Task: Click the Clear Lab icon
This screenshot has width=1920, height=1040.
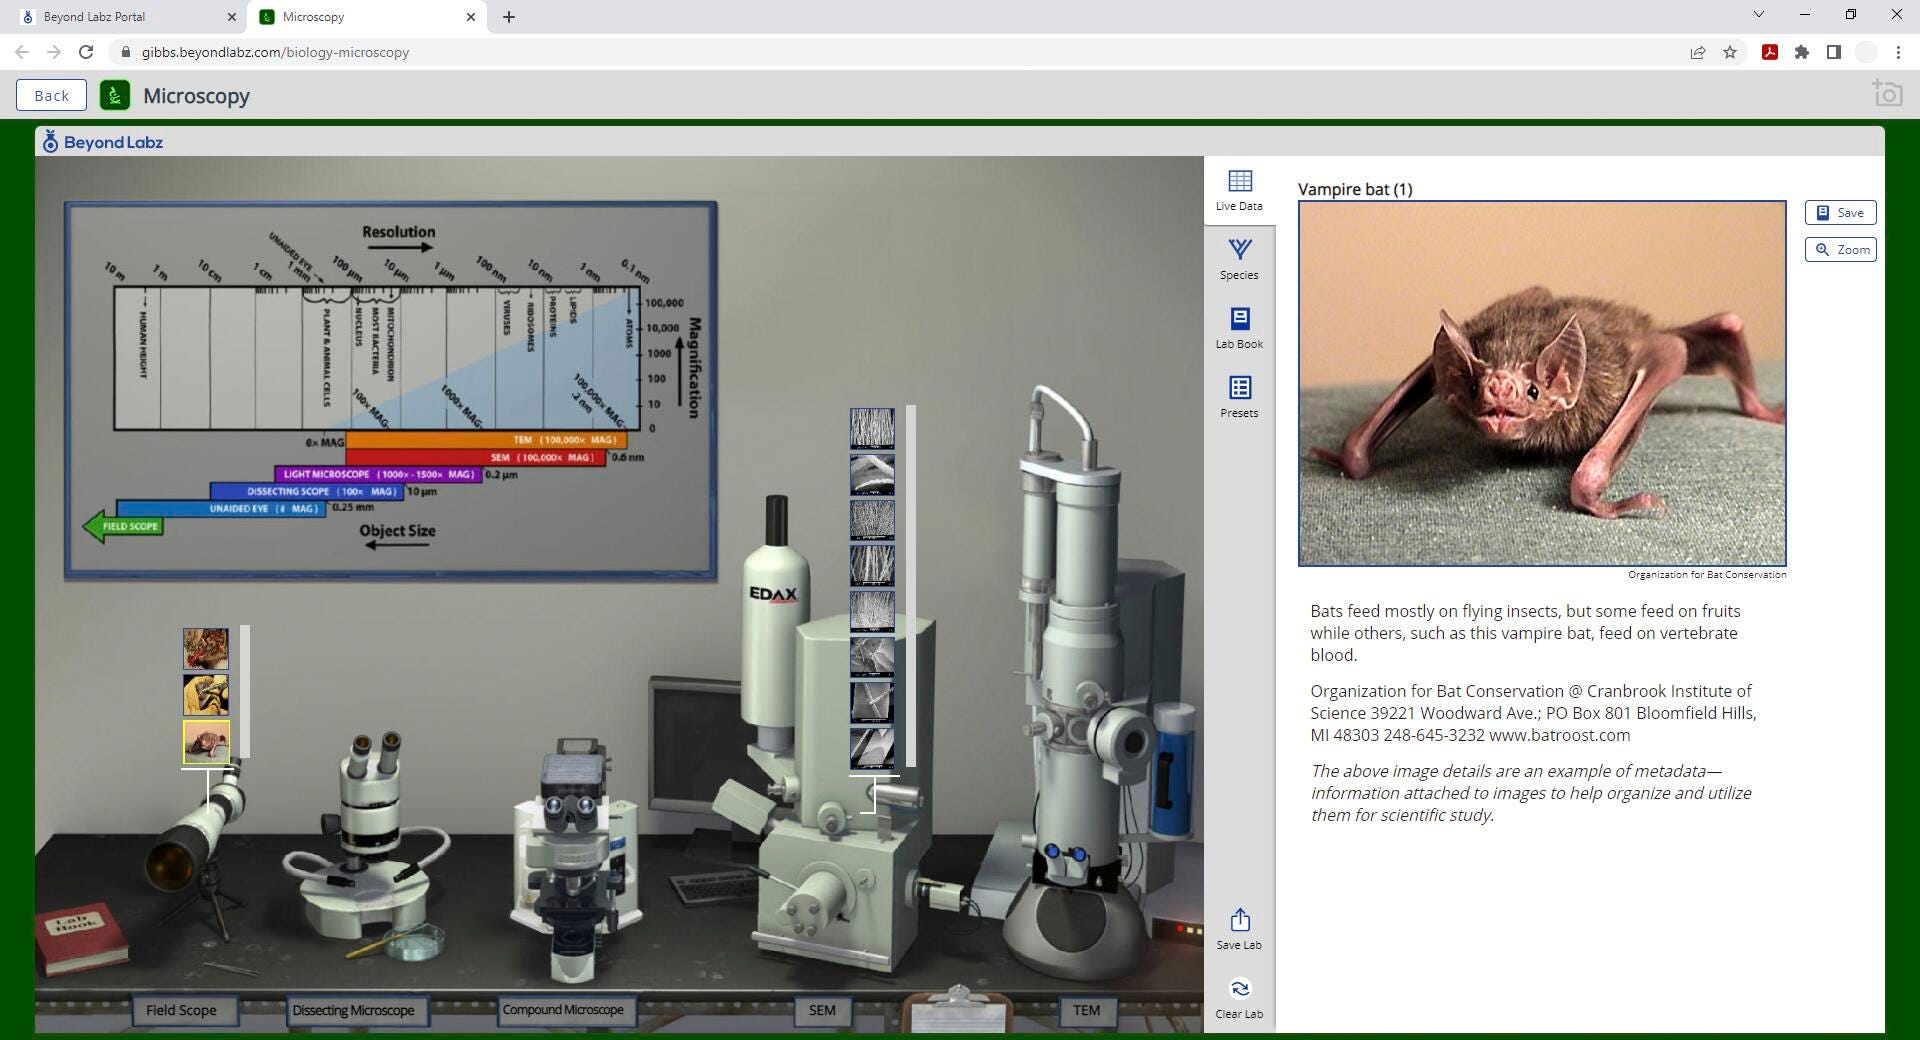Action: tap(1239, 998)
